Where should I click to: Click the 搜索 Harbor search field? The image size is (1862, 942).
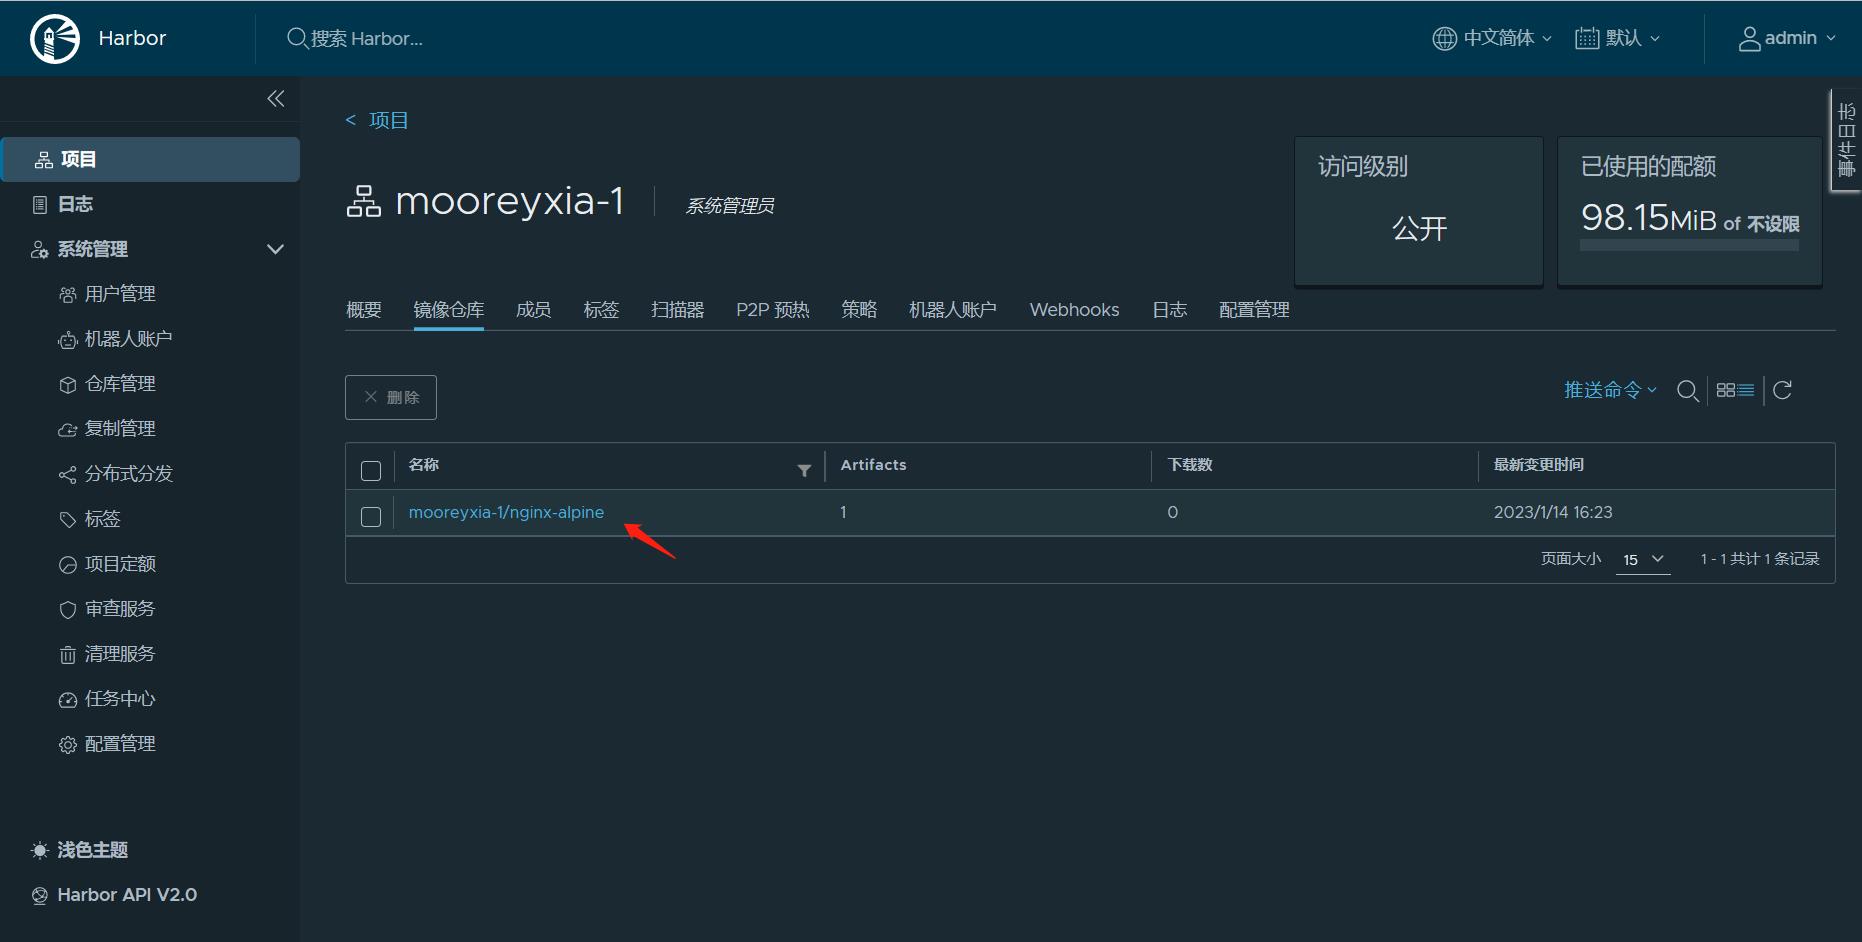[x=366, y=39]
